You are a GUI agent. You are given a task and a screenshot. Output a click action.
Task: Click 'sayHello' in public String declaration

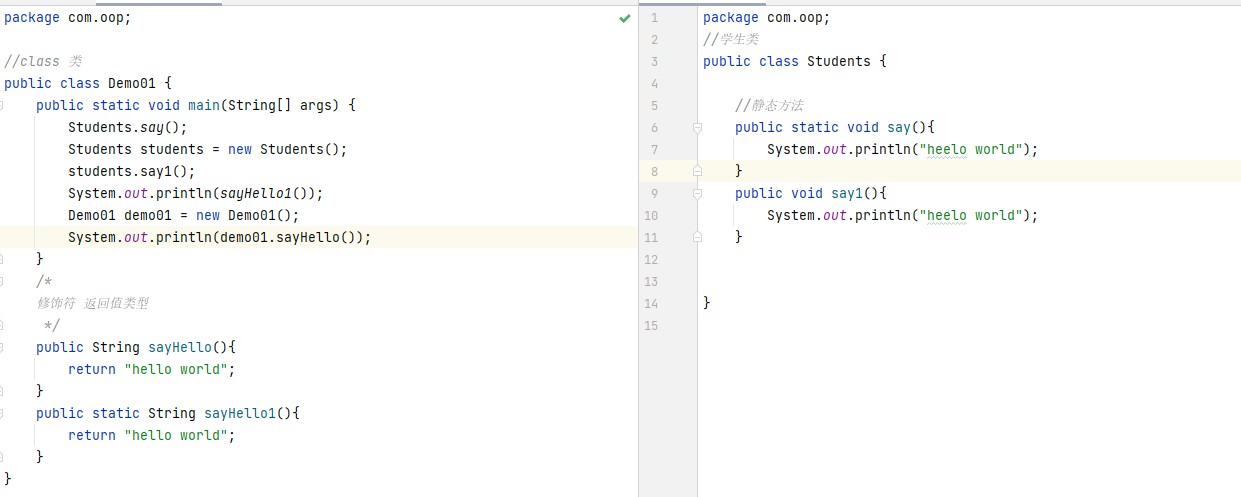click(180, 347)
